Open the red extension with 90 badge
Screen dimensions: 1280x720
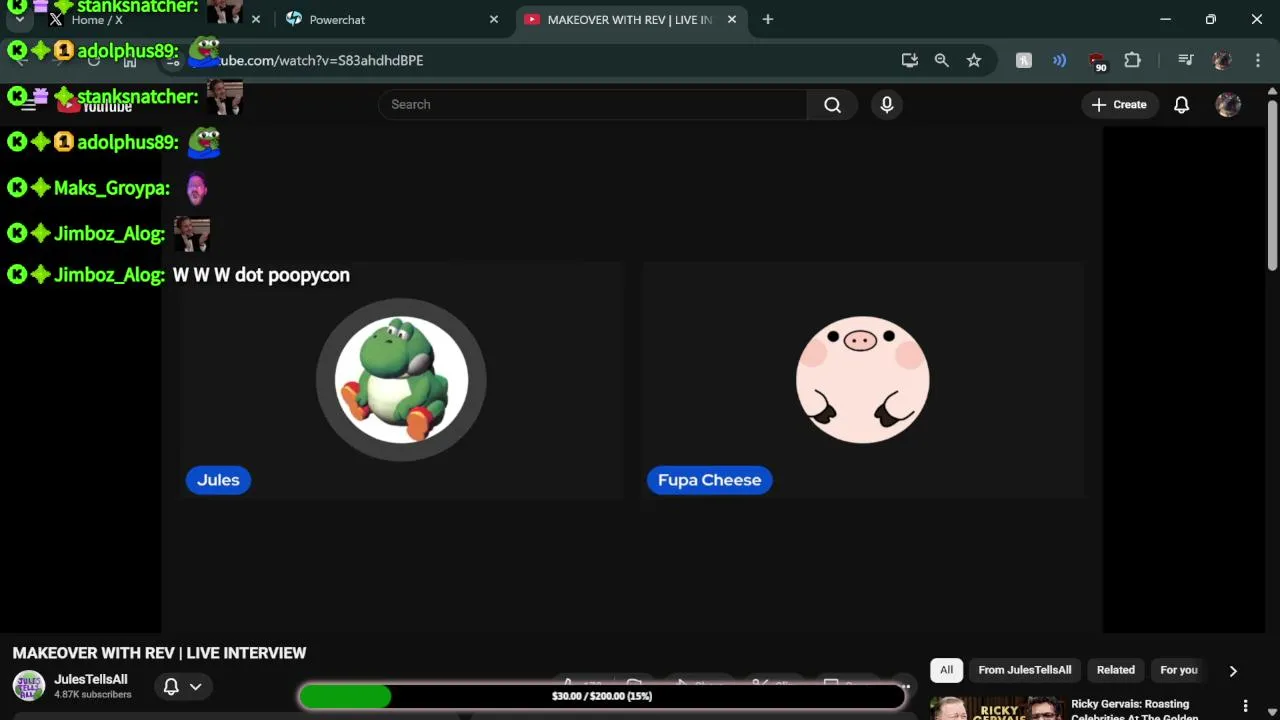pos(1097,61)
